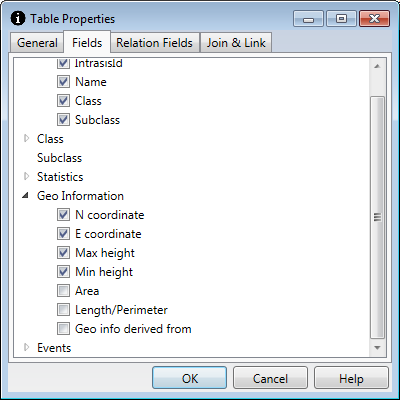This screenshot has width=400, height=400.
Task: Enable the Area checkbox
Action: [x=63, y=291]
